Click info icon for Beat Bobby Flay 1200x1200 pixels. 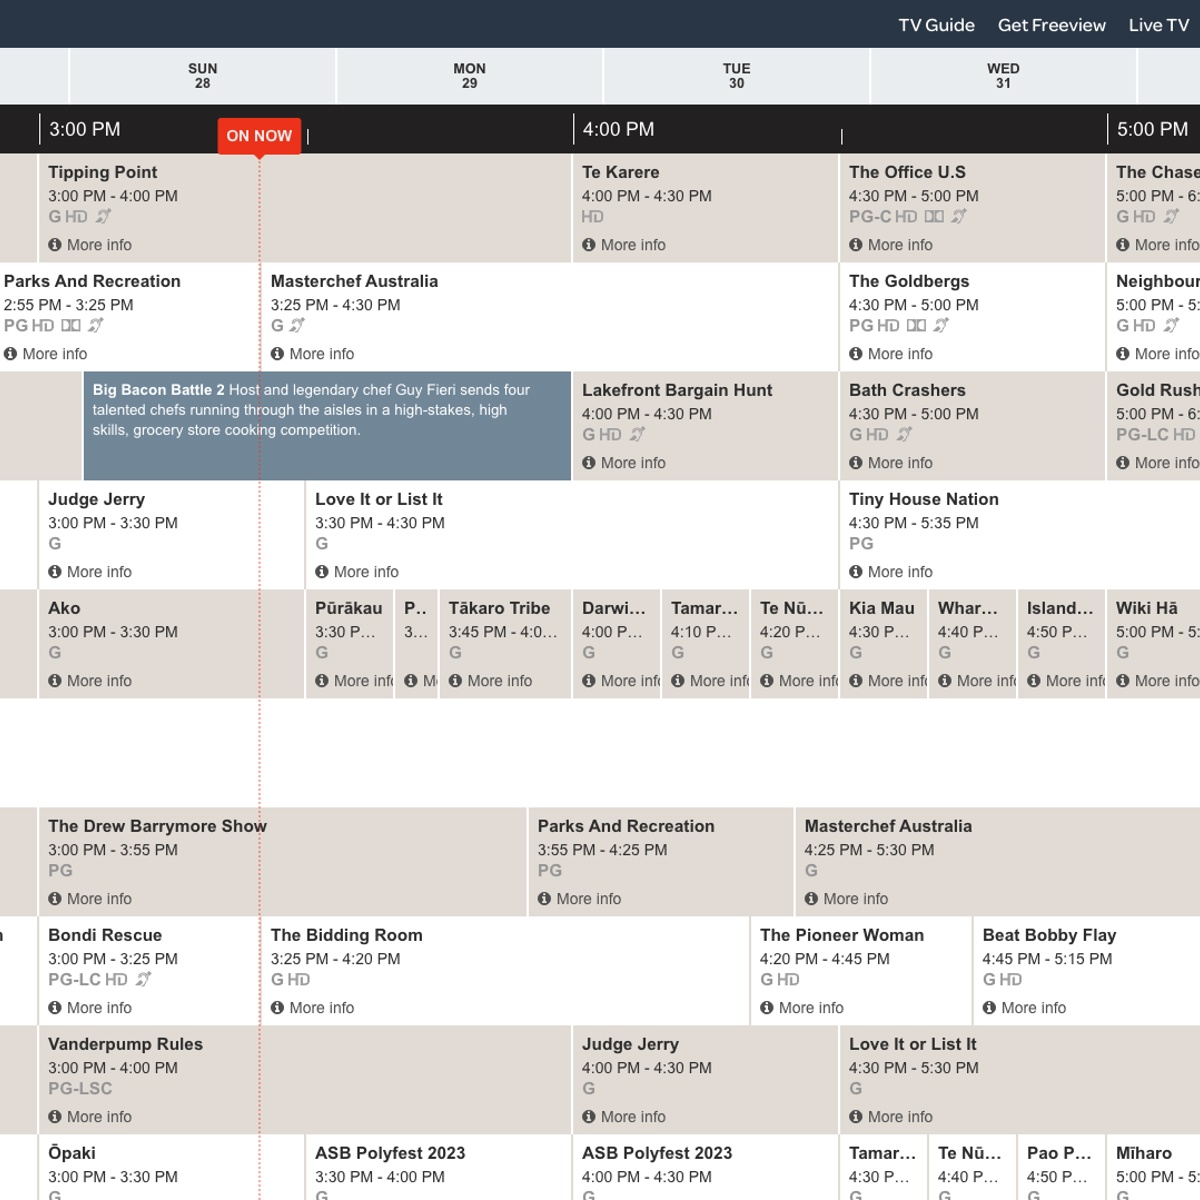pyautogui.click(x=989, y=1008)
